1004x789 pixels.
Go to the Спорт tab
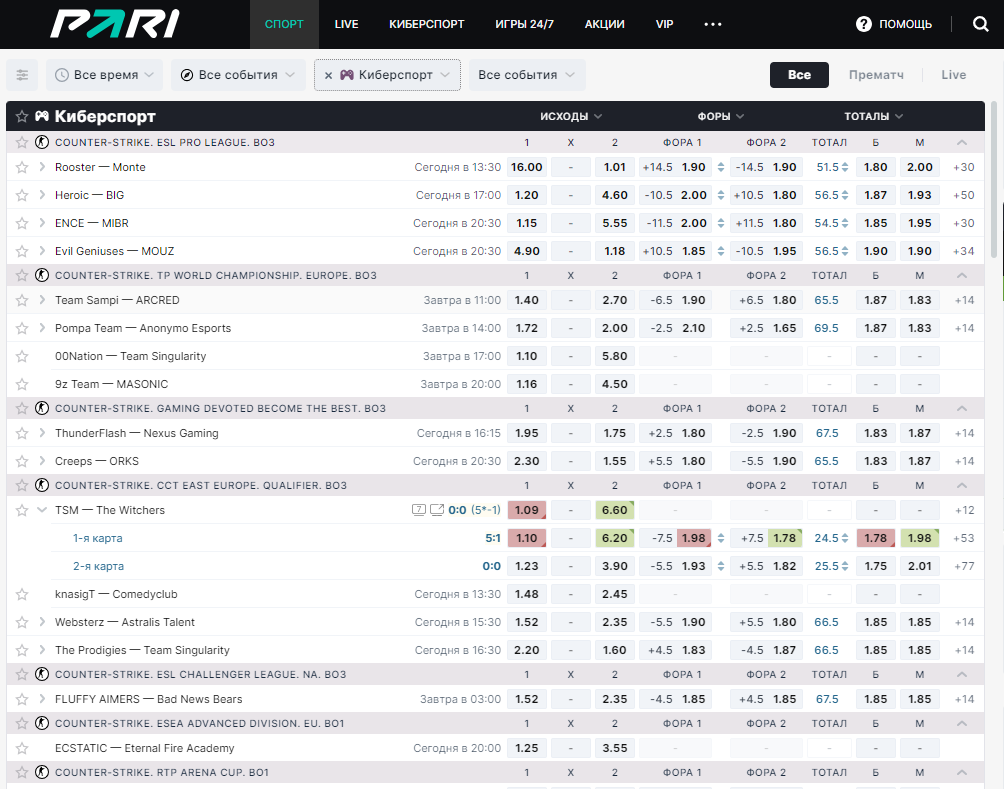point(284,24)
